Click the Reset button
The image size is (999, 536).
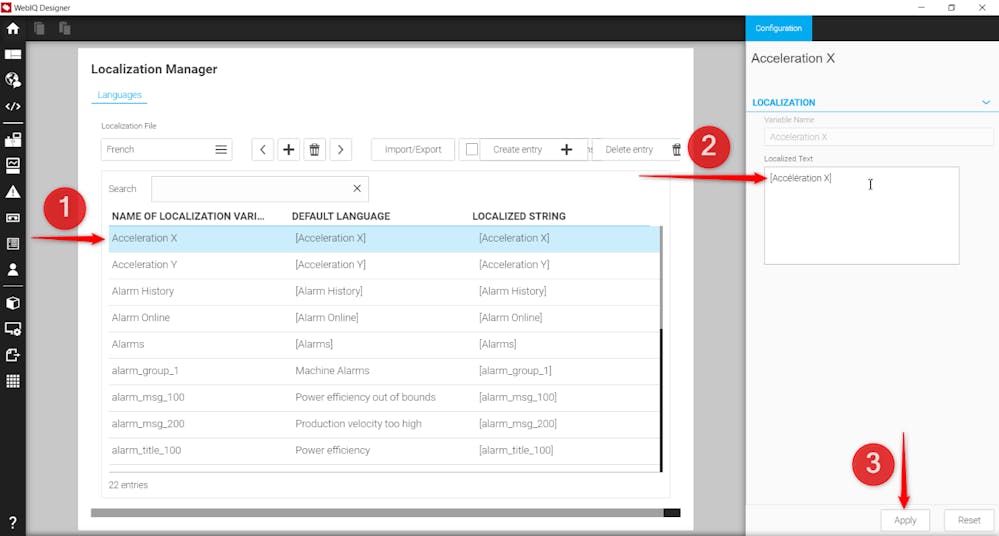click(x=969, y=520)
